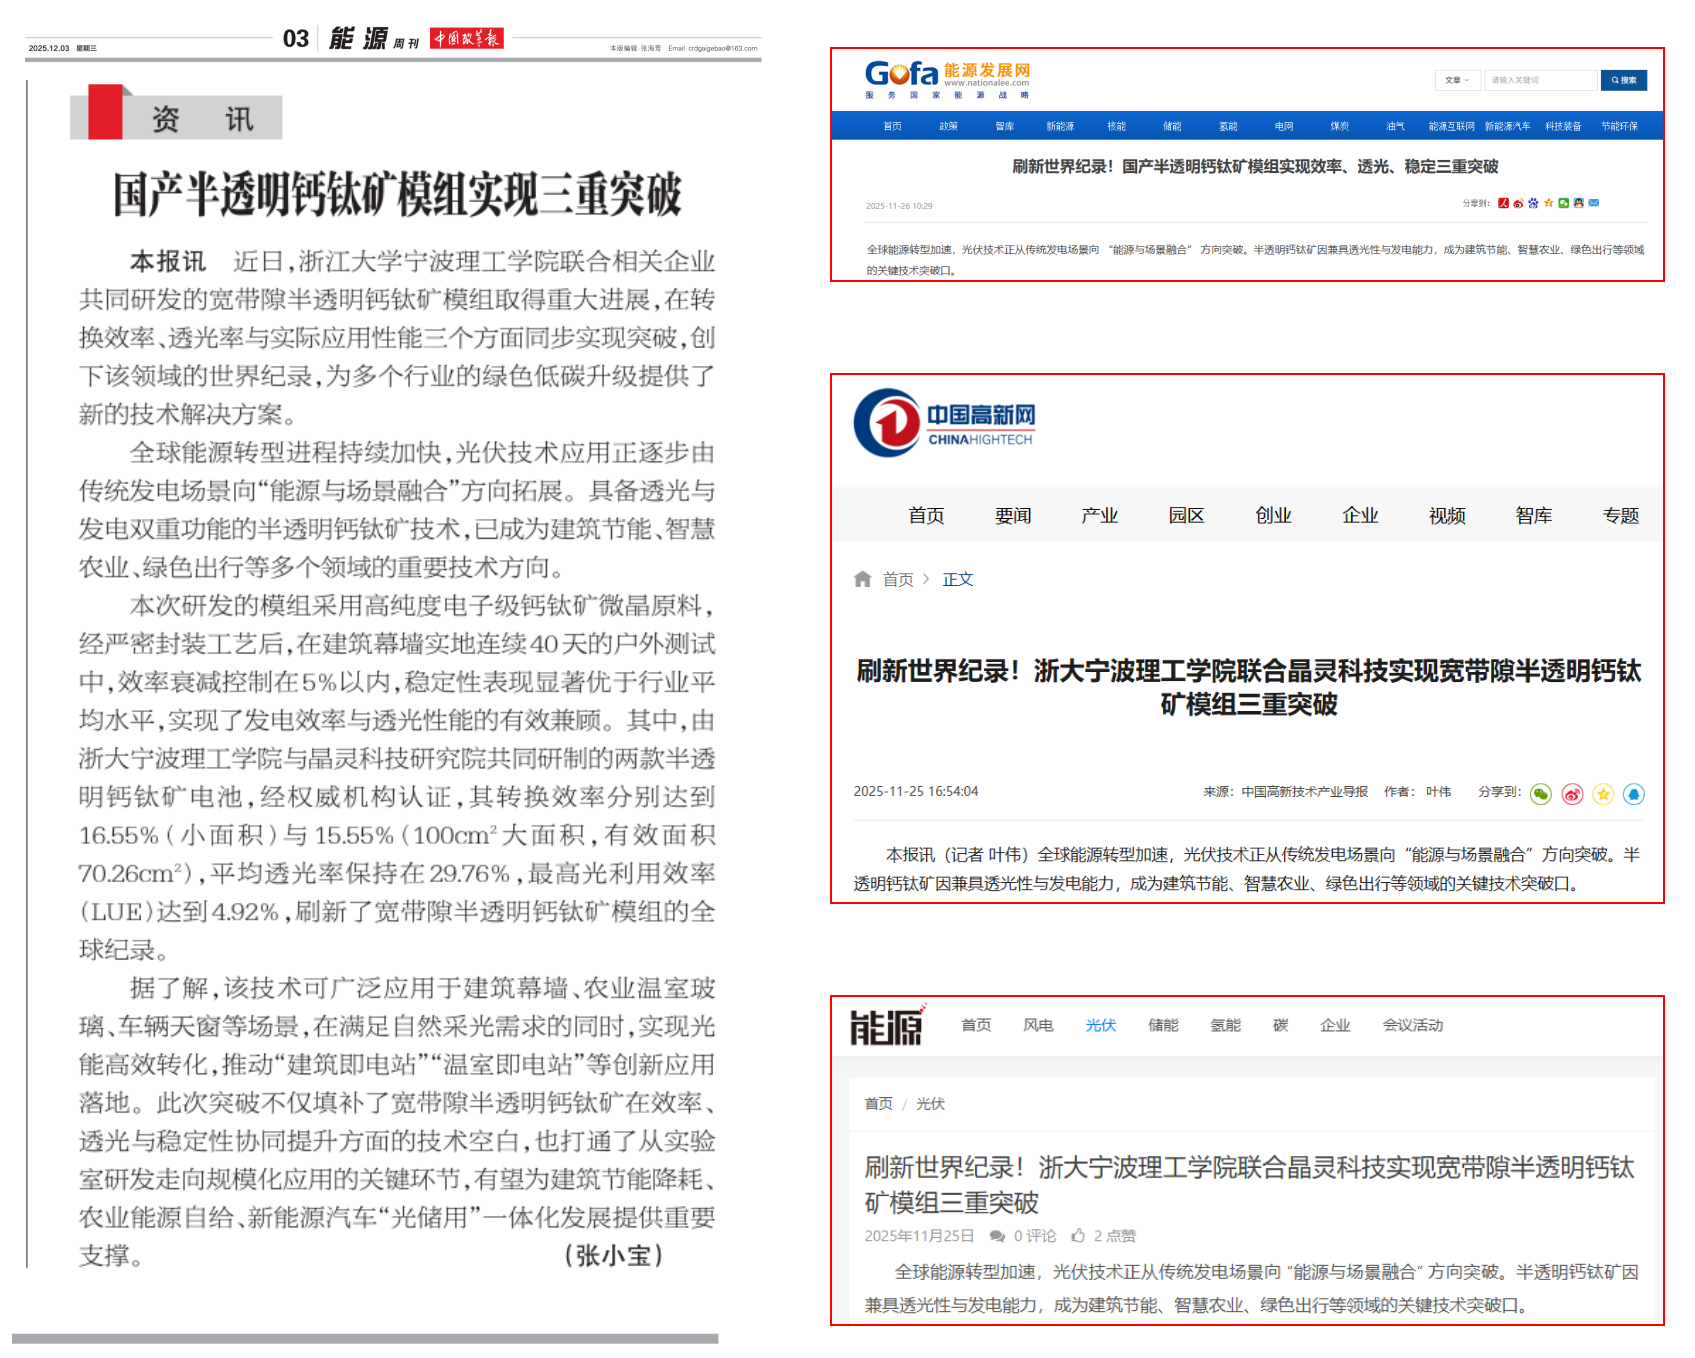Viewport: 1695px width, 1358px height.
Task: Click the home icon in breadcrumb
Action: click(862, 579)
